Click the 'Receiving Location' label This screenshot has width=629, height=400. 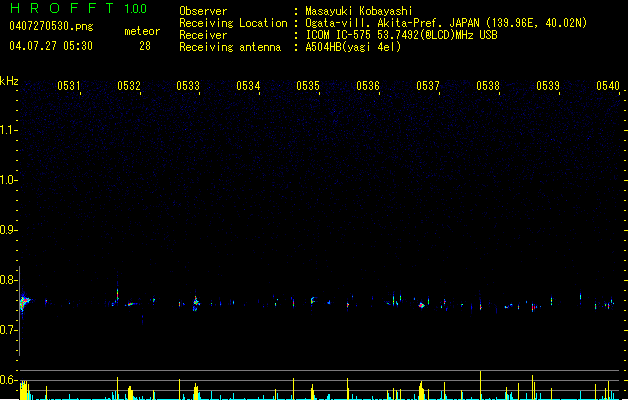click(233, 23)
